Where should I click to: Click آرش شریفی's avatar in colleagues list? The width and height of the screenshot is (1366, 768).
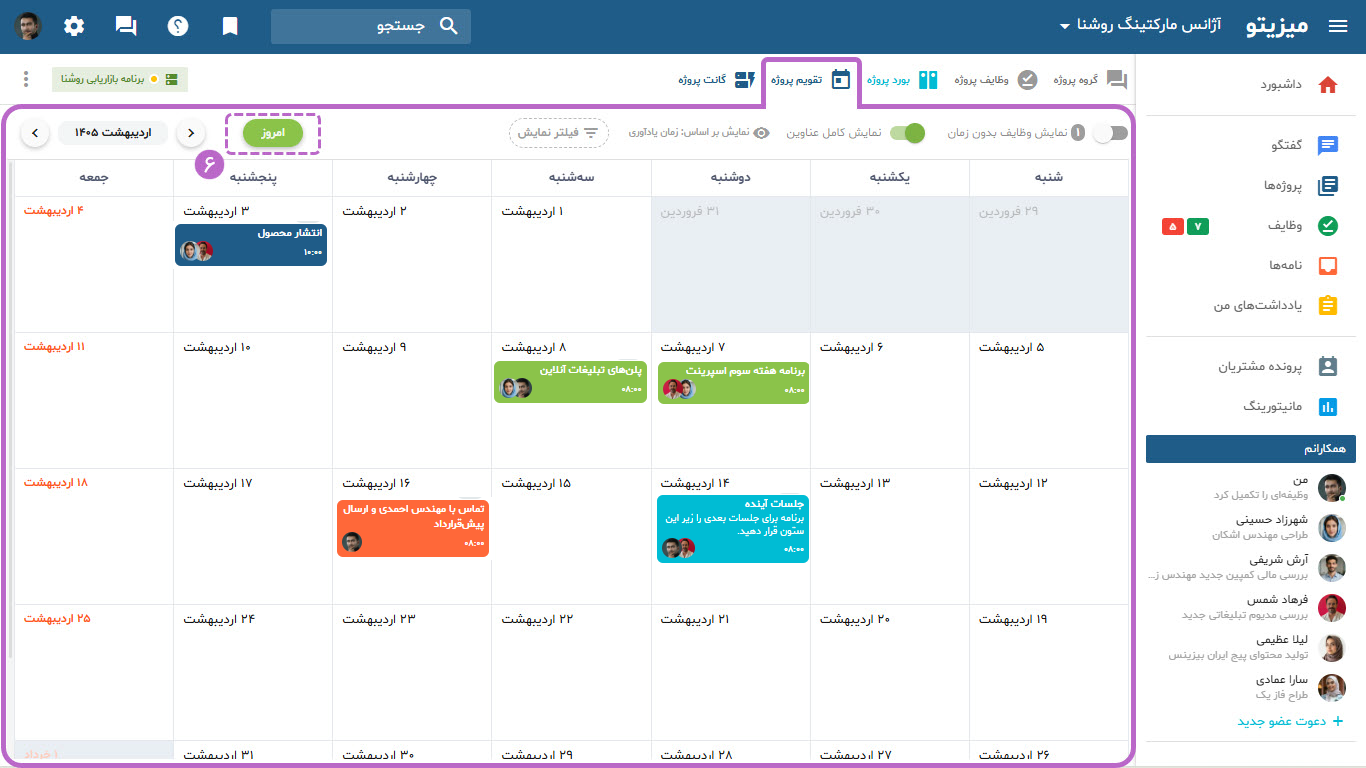[x=1332, y=567]
